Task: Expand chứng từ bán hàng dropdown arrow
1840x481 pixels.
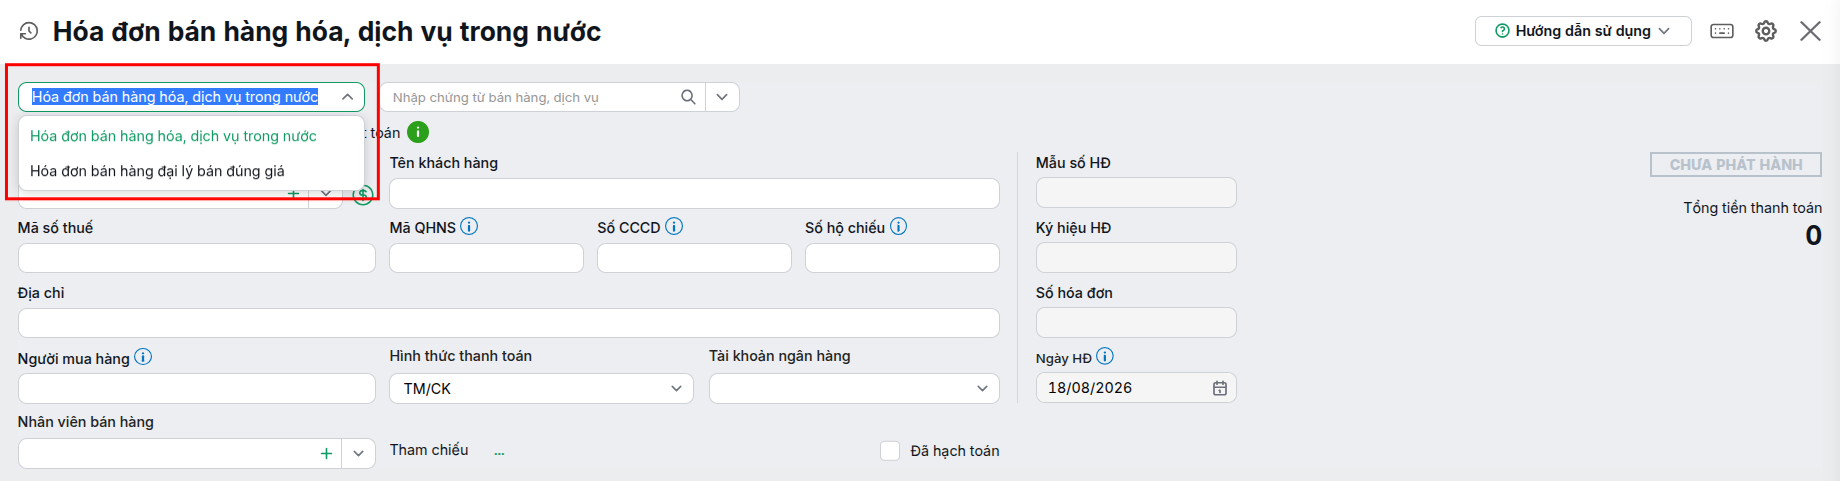Action: pyautogui.click(x=722, y=97)
